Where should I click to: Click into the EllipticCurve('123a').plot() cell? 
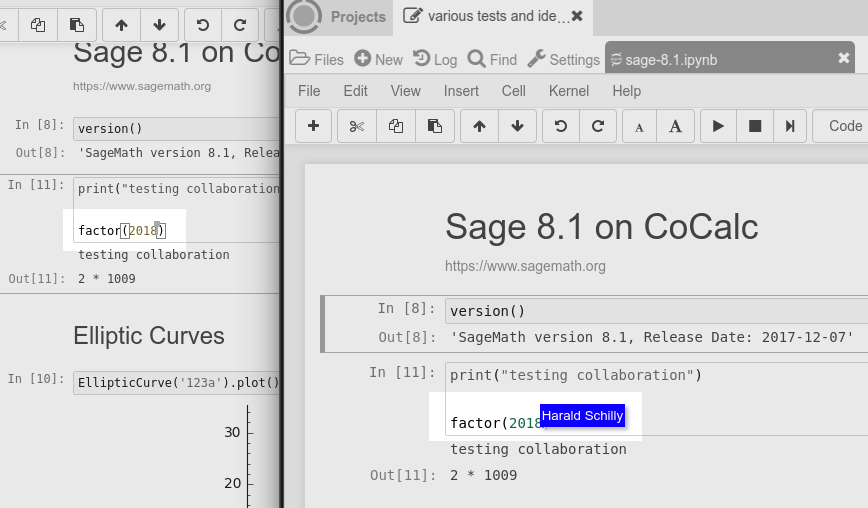point(176,382)
